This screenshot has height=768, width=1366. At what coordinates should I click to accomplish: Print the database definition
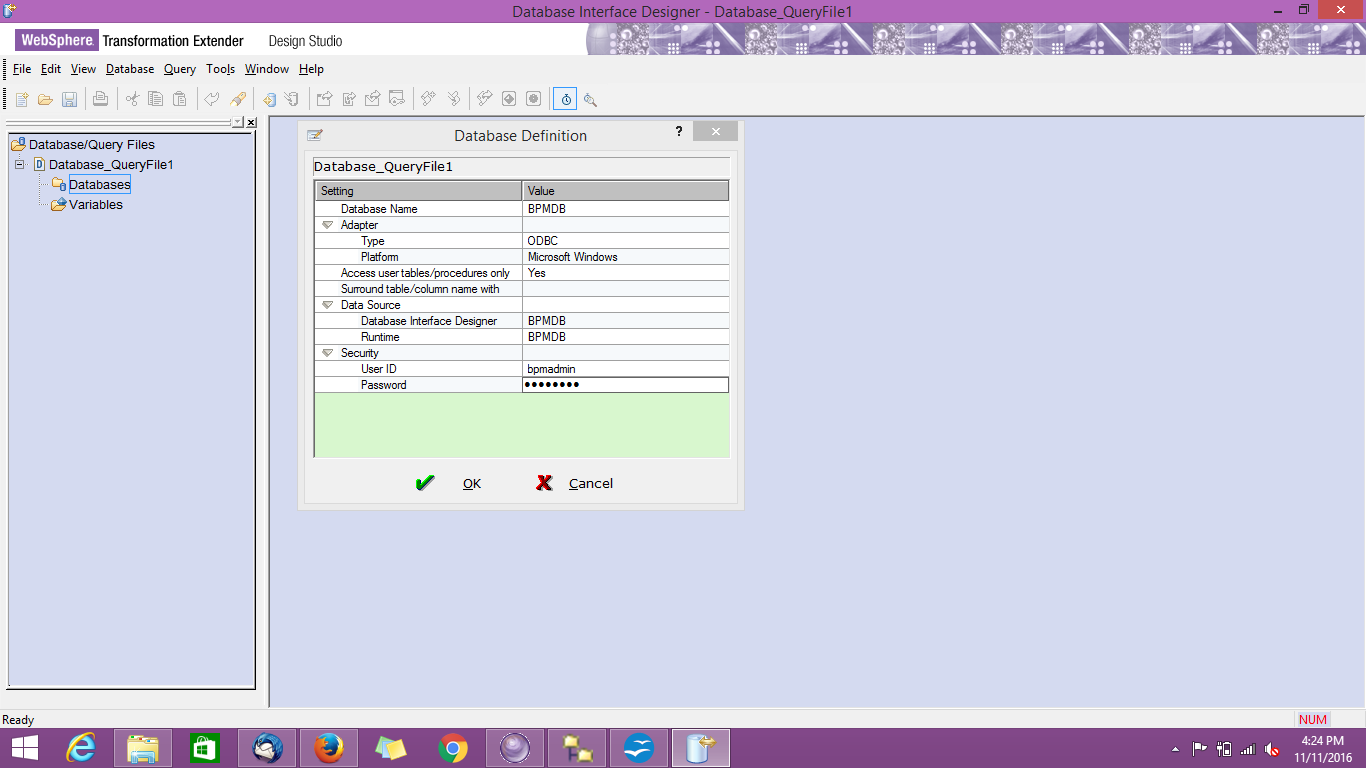tap(100, 98)
